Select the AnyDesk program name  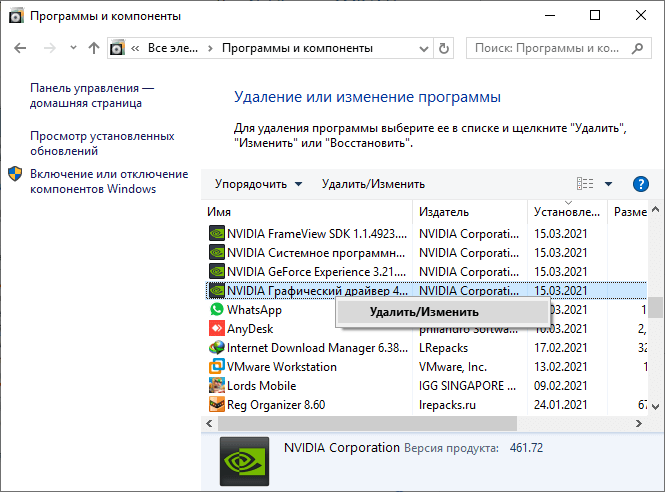click(x=250, y=329)
